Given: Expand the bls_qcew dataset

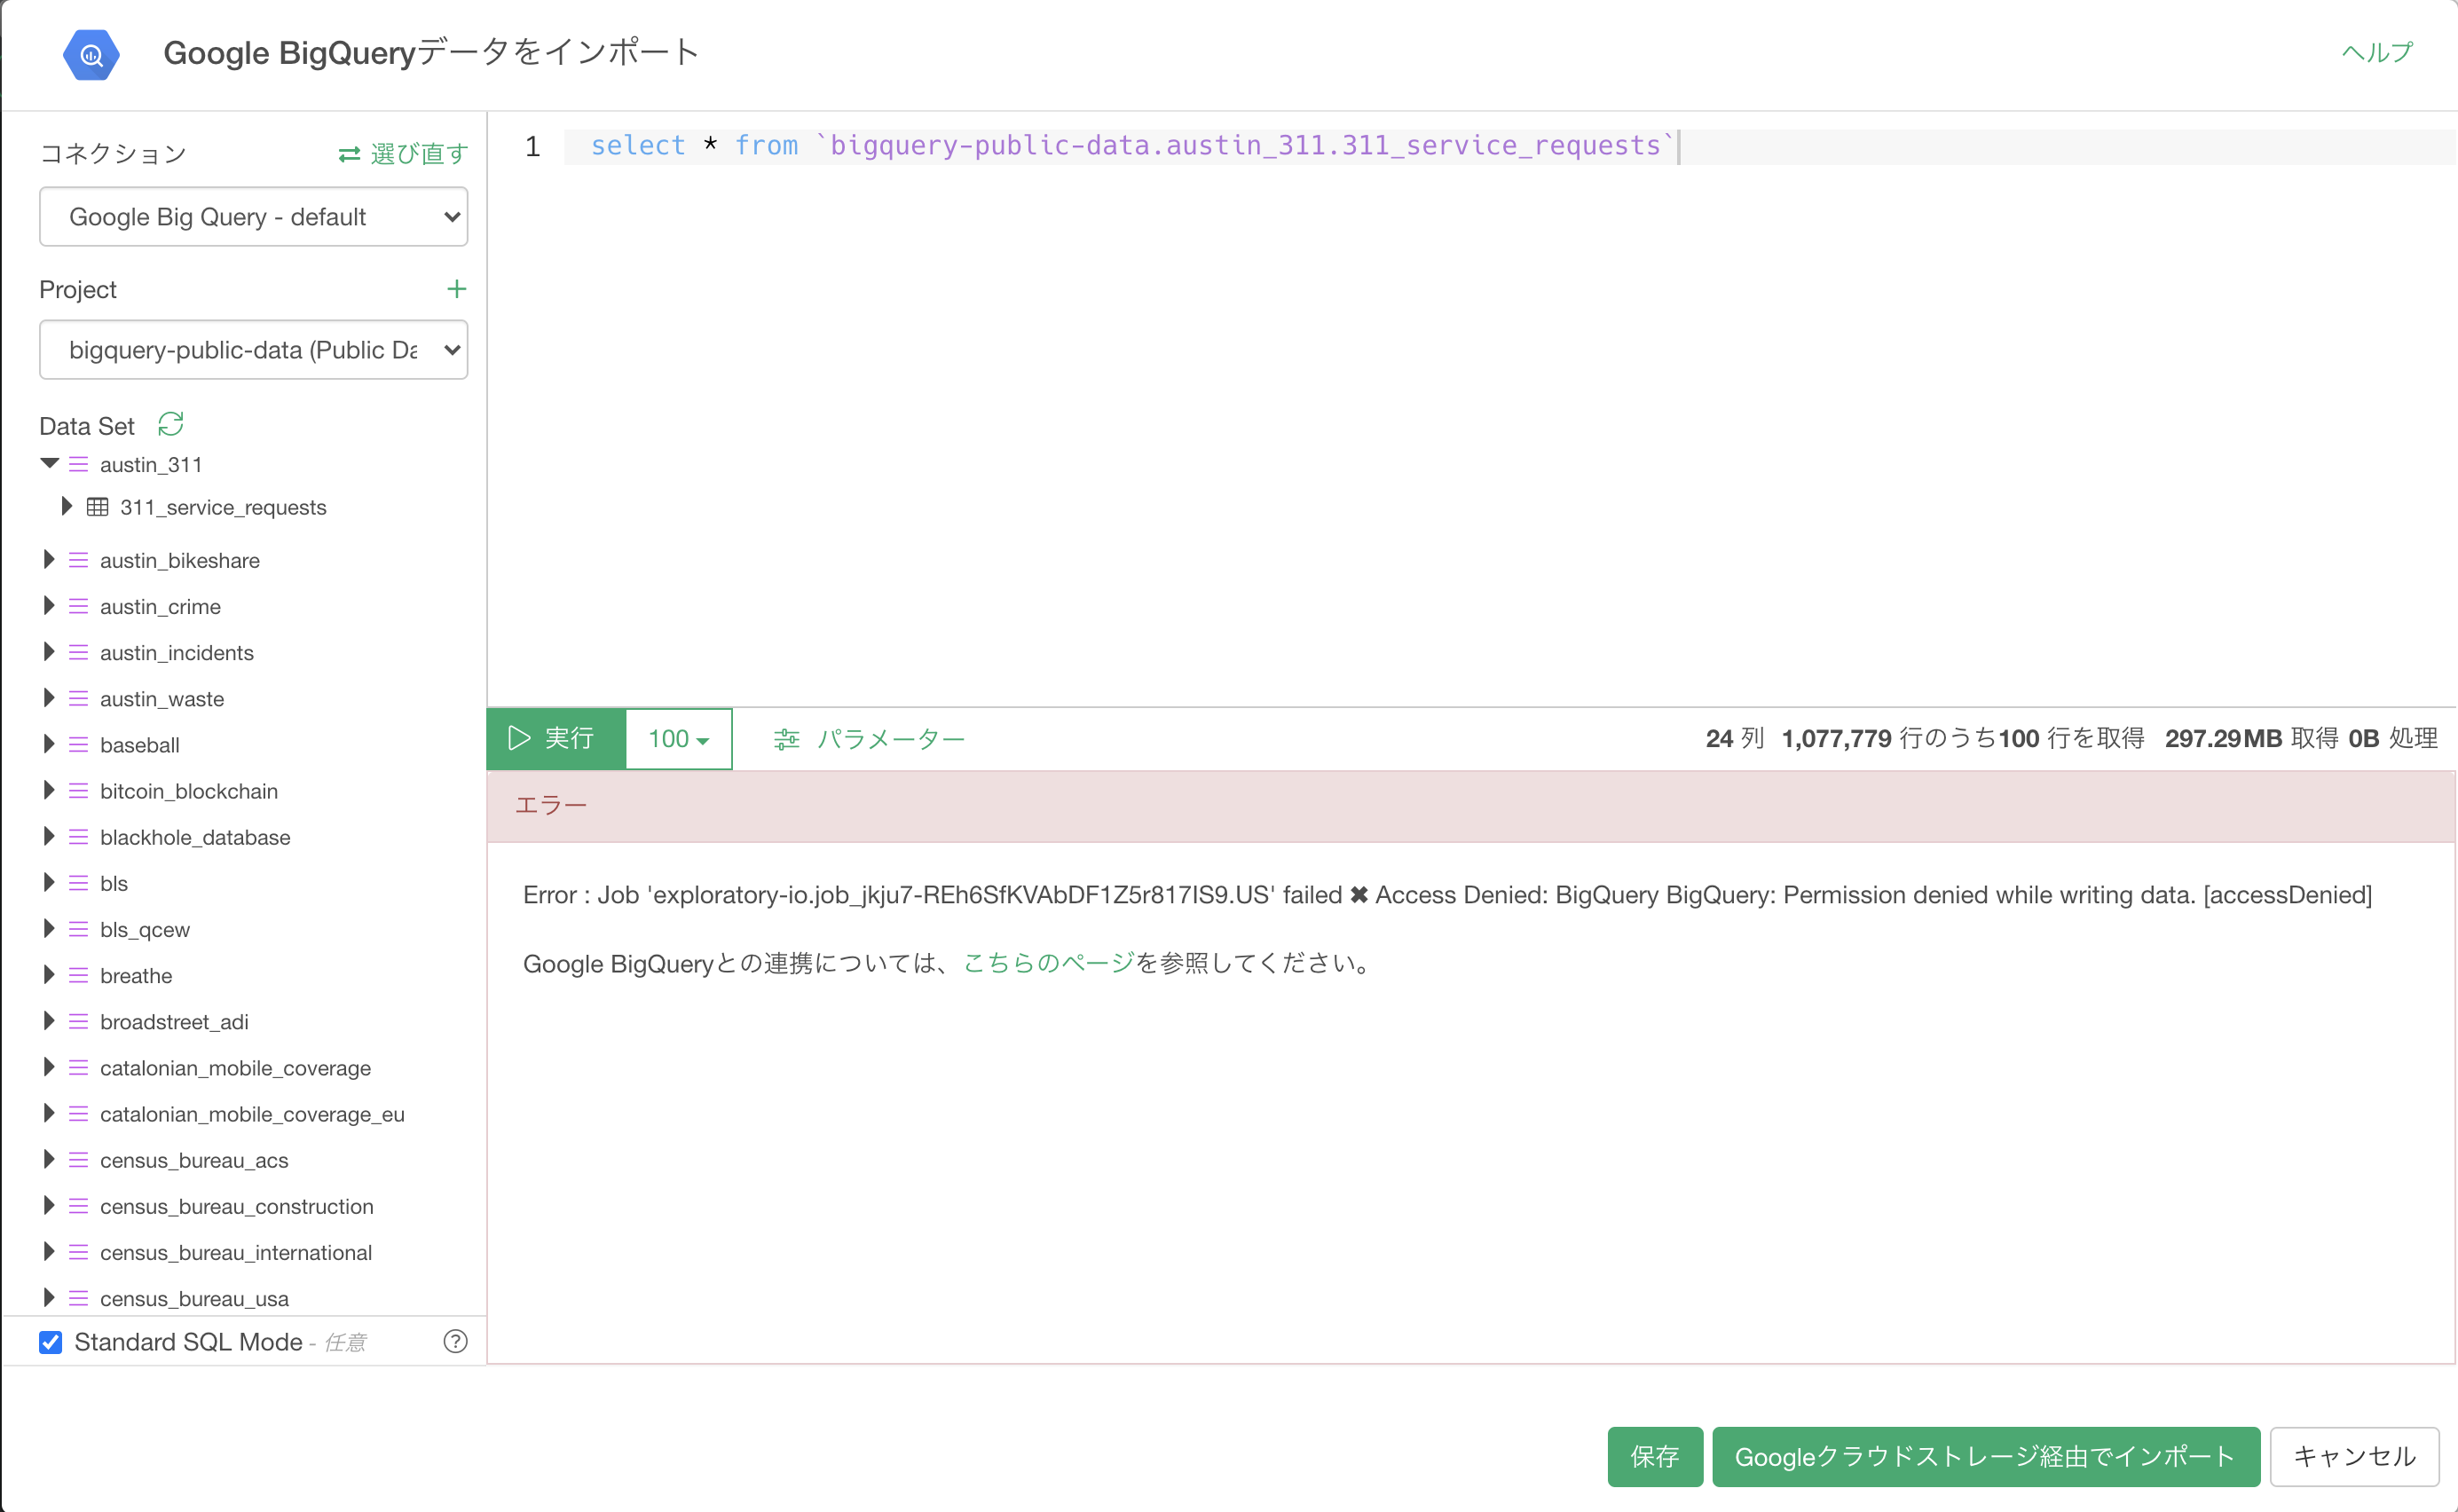Looking at the screenshot, I should [48, 928].
